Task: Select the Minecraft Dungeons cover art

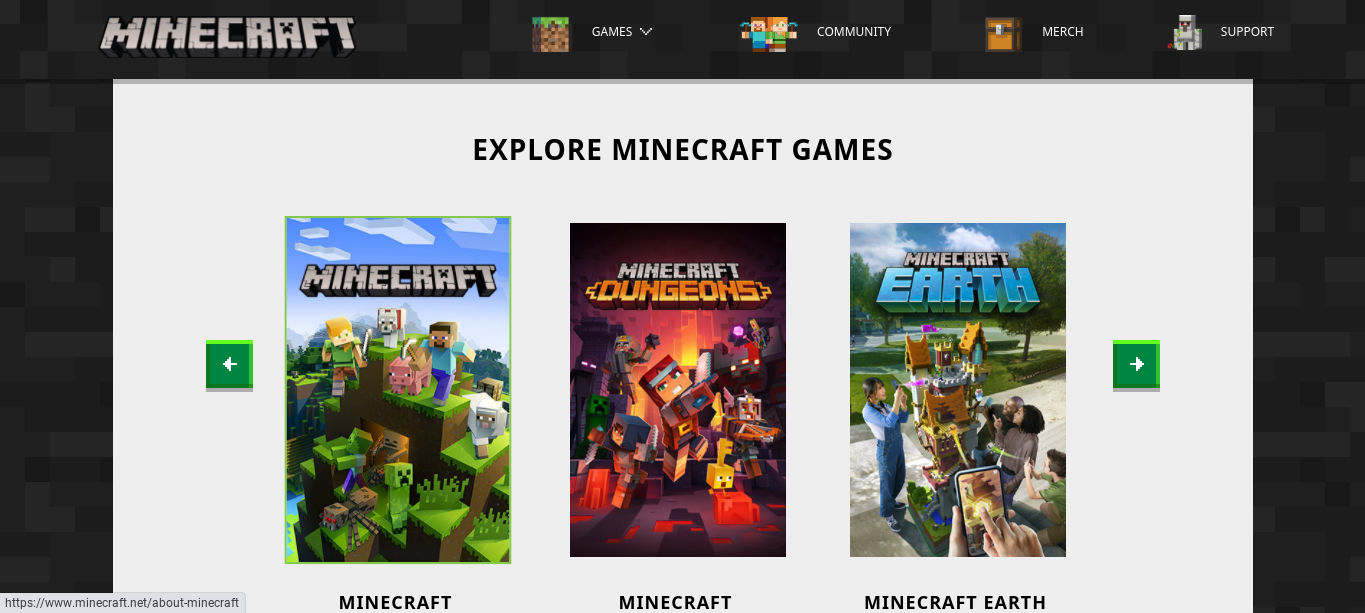Action: click(678, 390)
